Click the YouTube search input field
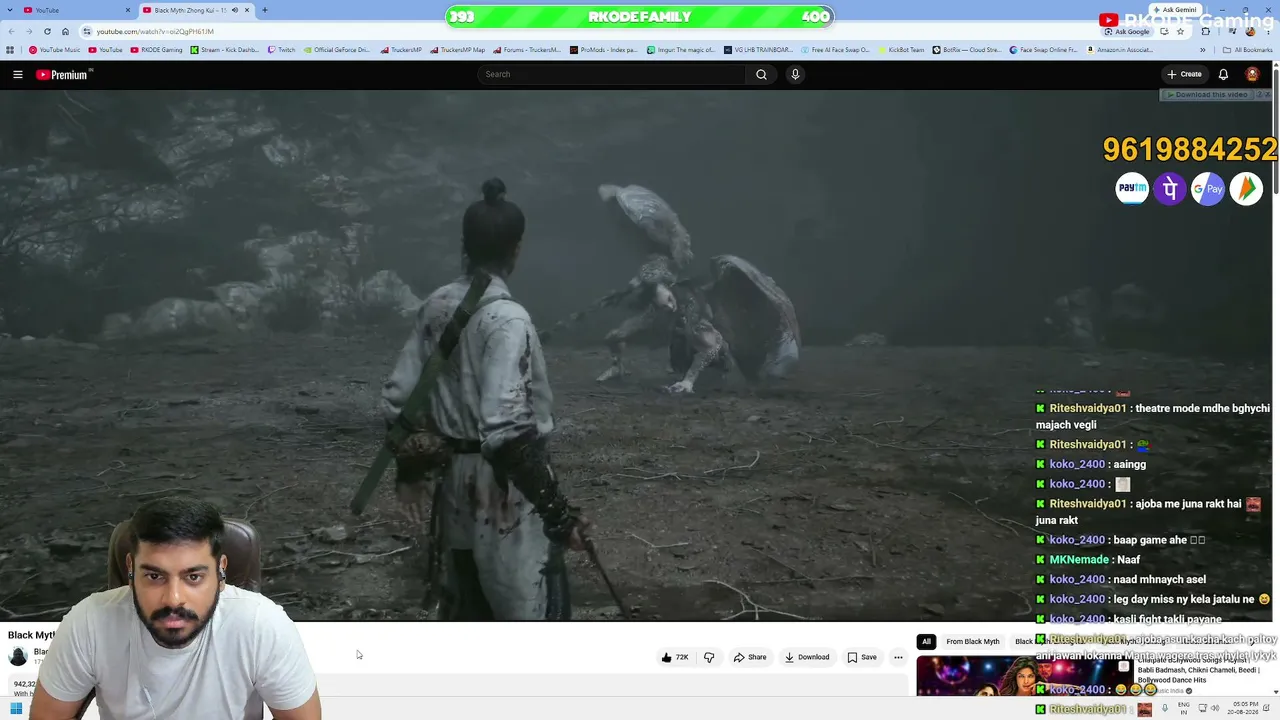This screenshot has width=1280, height=720. [612, 74]
